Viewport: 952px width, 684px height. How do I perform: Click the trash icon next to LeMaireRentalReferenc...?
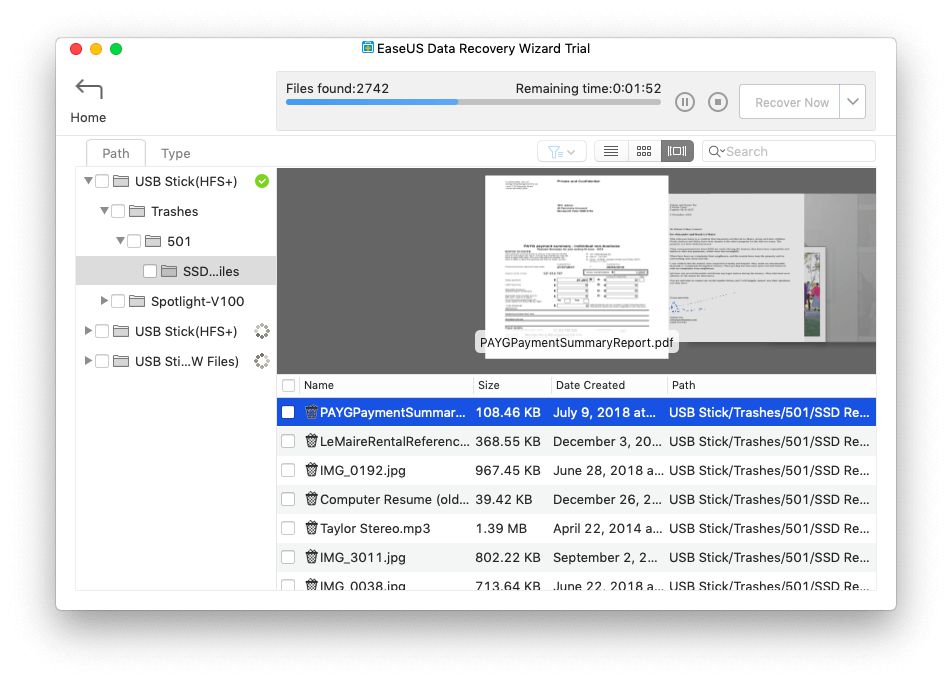(x=311, y=441)
